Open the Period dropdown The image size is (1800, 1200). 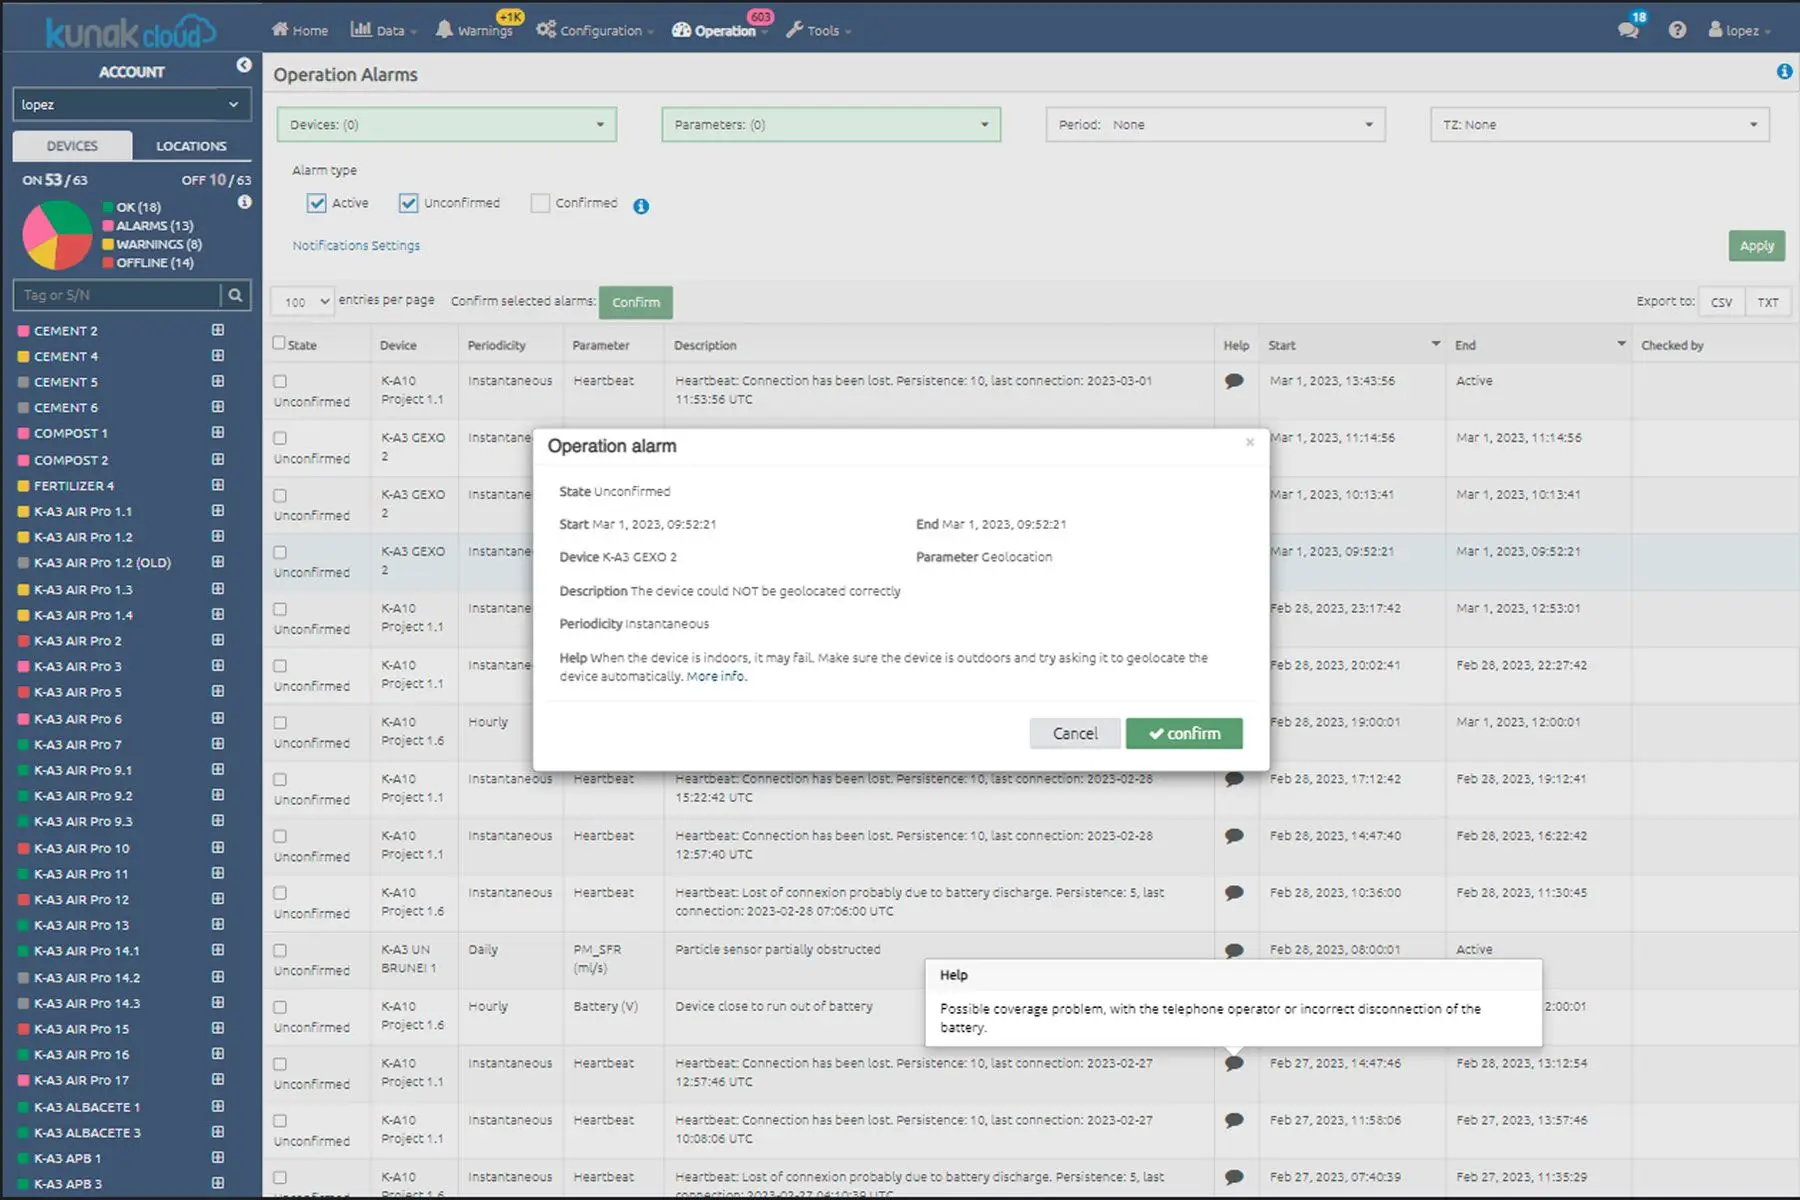1215,125
